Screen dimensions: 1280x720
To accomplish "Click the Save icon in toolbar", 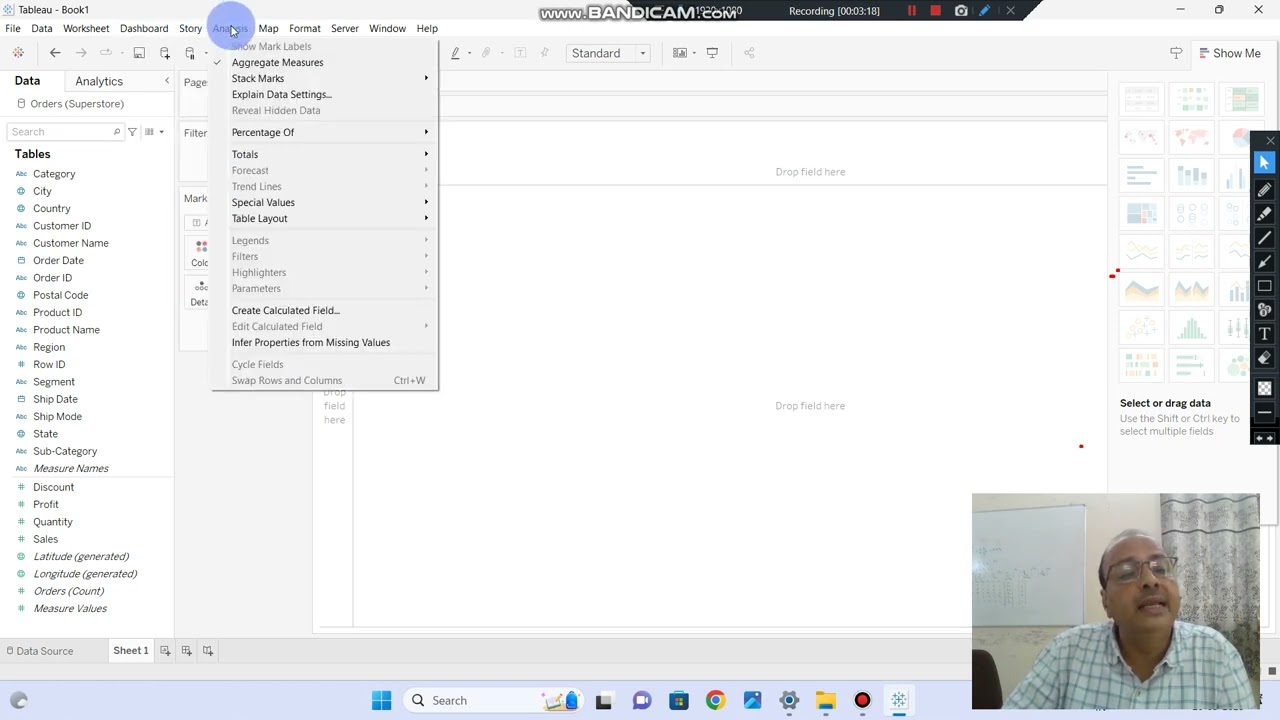I will [139, 53].
